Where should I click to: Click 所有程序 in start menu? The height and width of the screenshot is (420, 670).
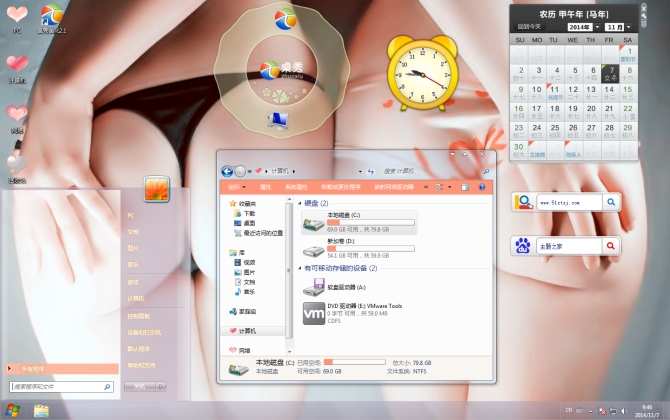click(x=62, y=369)
